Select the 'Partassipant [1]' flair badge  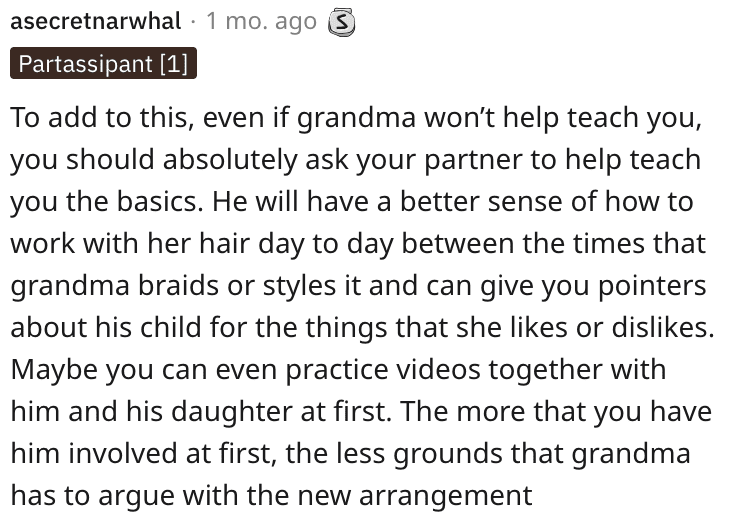pos(103,63)
